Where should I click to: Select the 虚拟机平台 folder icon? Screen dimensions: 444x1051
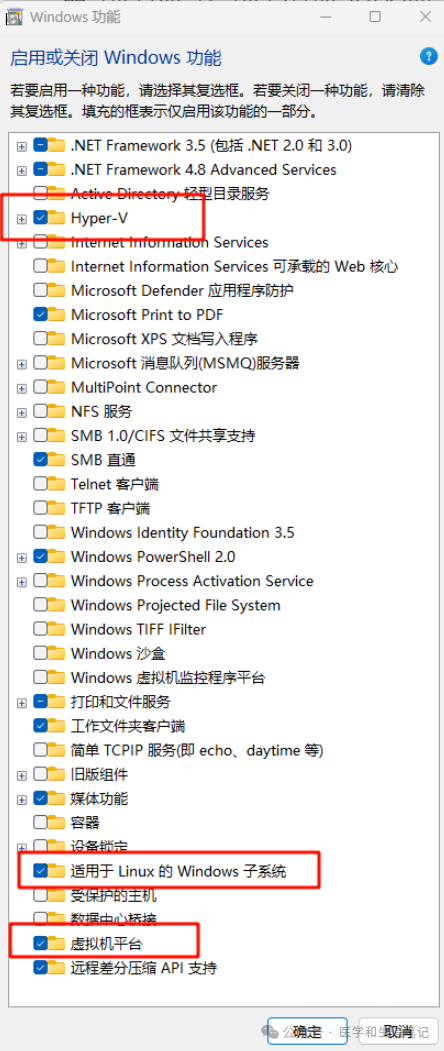[56, 943]
